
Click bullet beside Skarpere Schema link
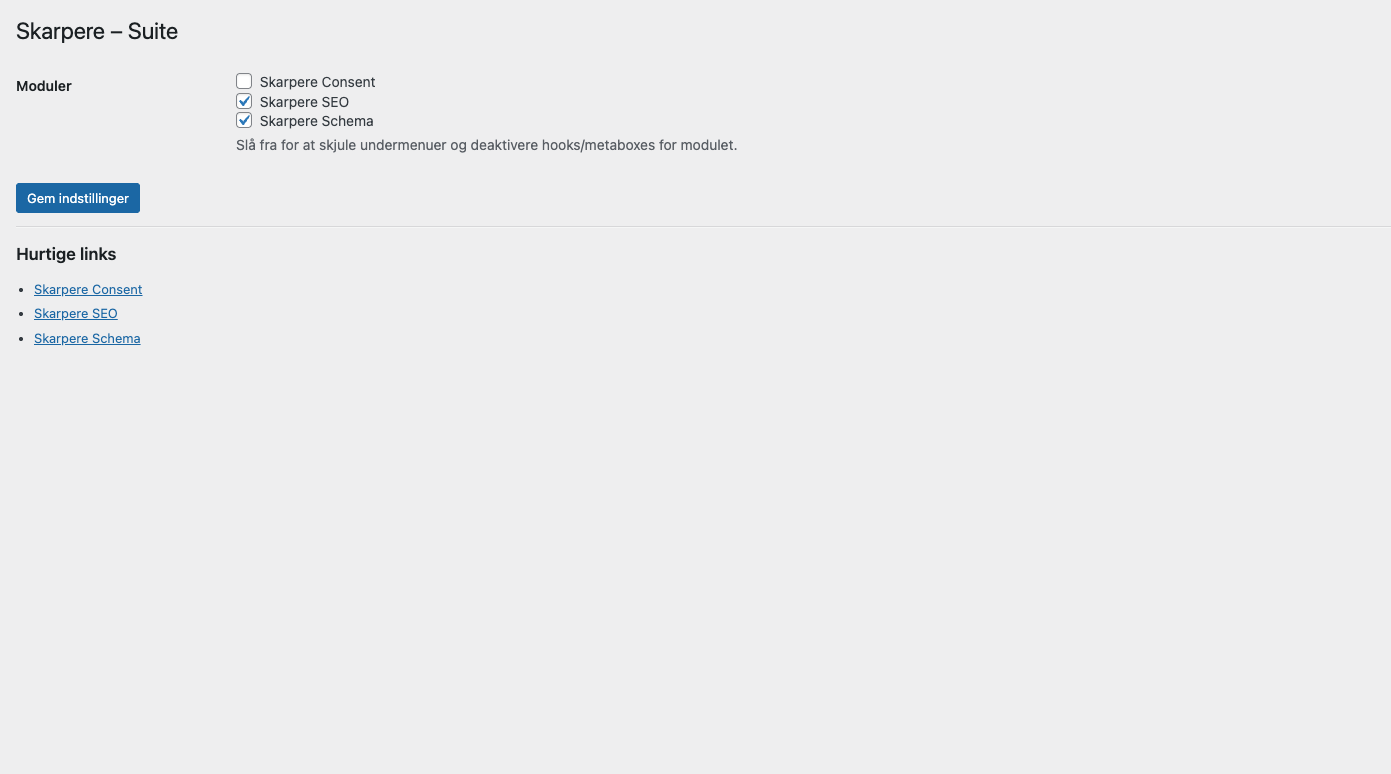[22, 339]
